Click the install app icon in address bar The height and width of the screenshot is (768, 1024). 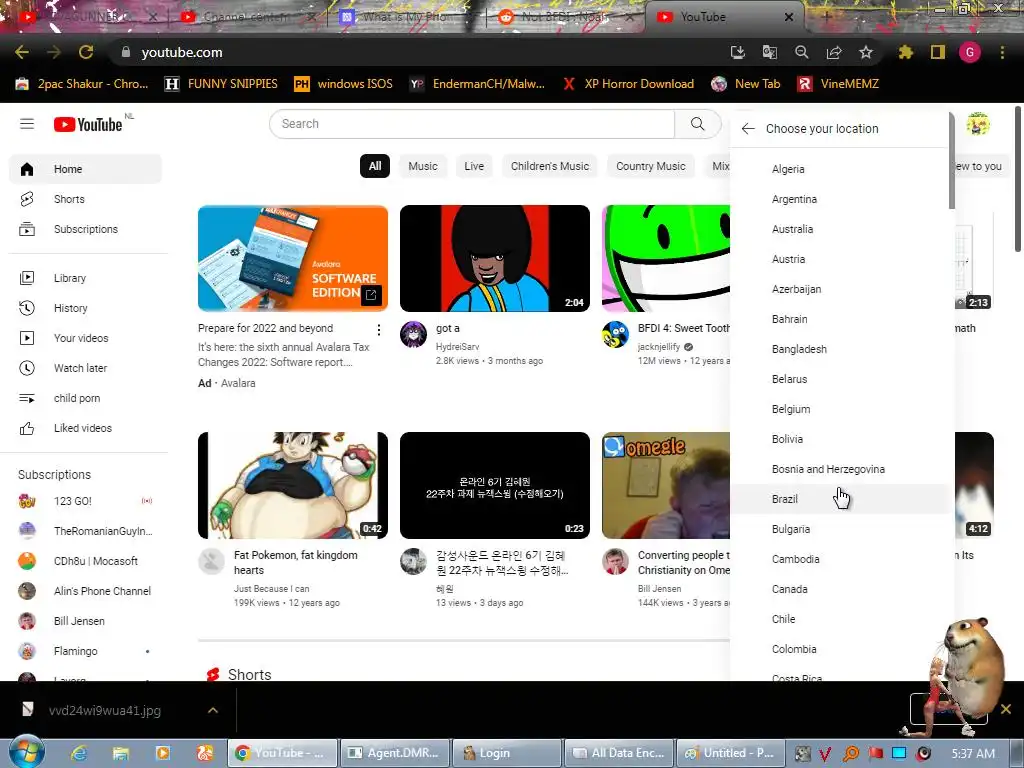[738, 52]
